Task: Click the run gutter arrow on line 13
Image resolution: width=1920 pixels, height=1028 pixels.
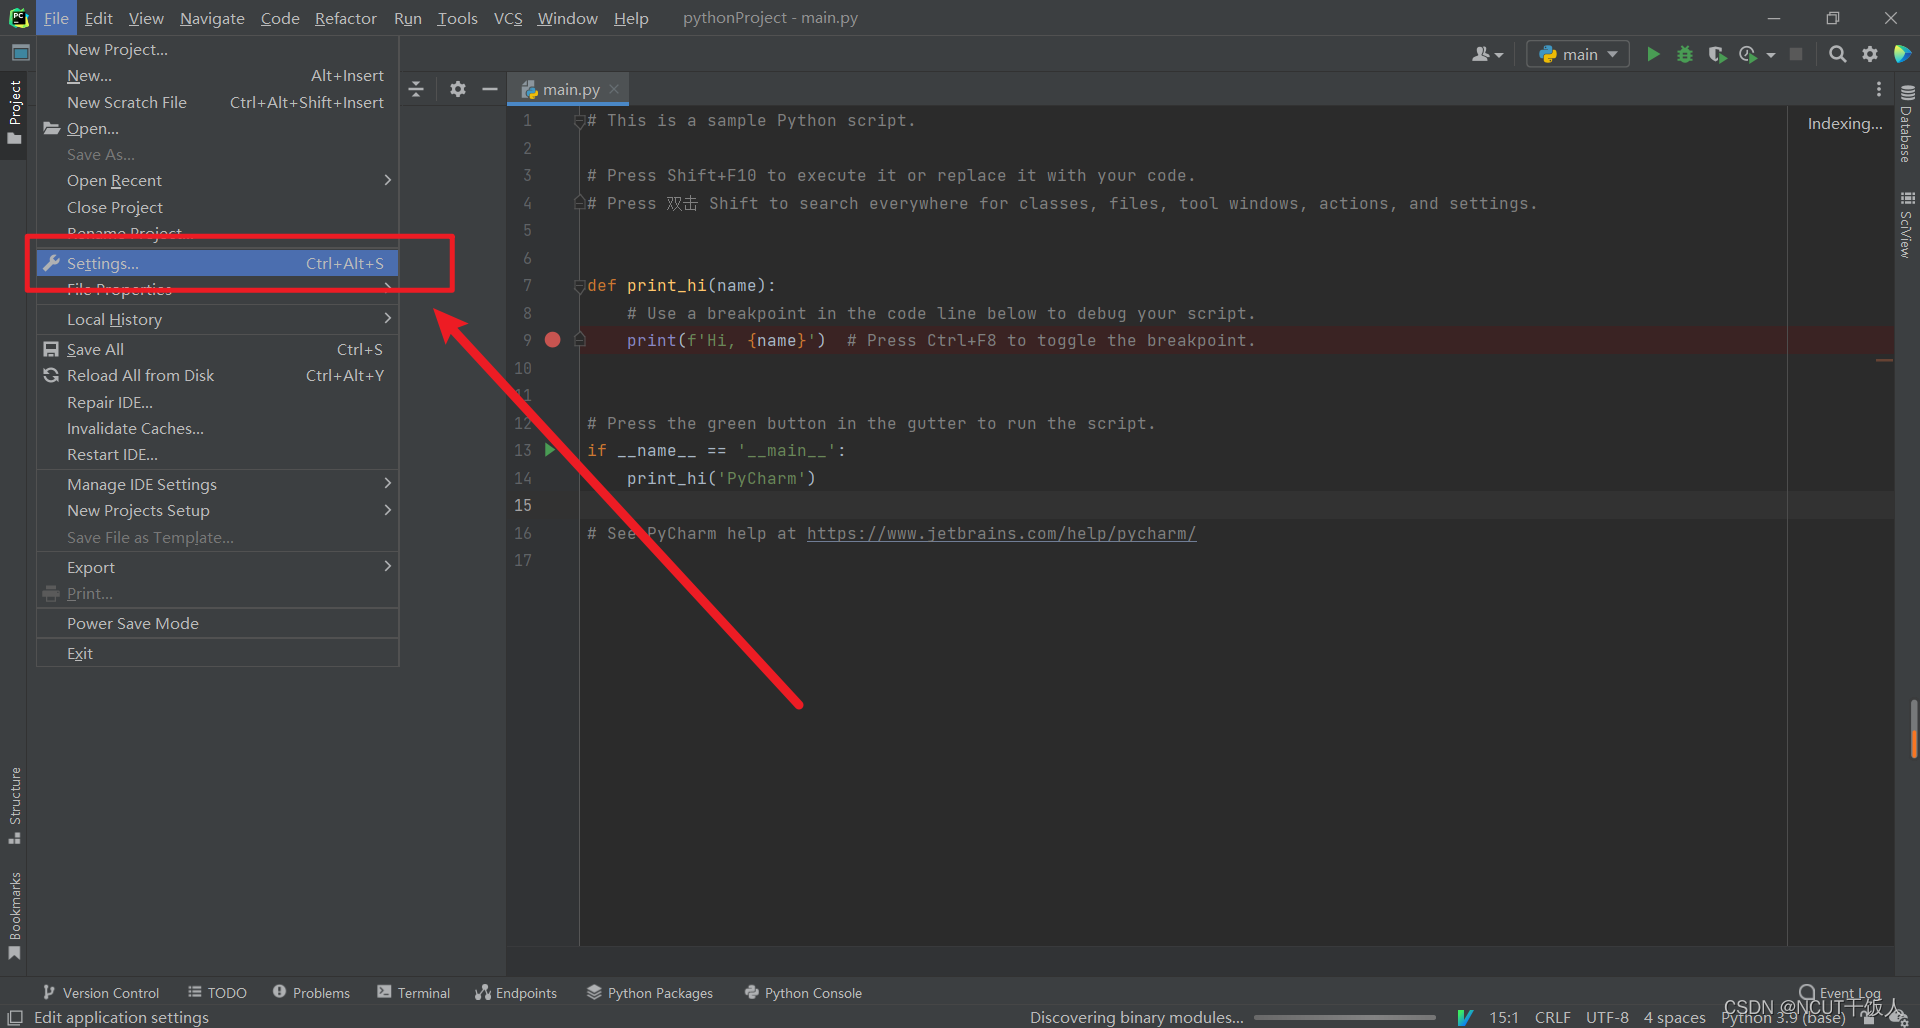Action: point(550,450)
